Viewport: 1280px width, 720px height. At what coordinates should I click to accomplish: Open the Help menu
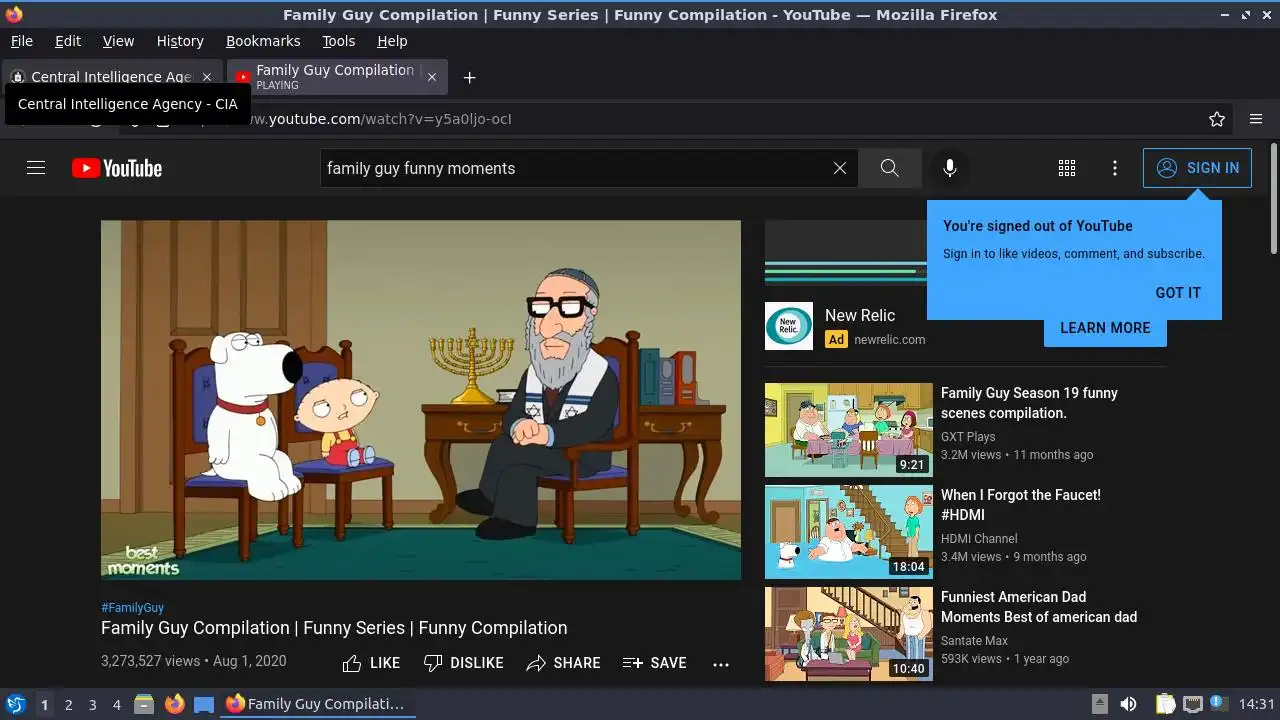pos(392,41)
